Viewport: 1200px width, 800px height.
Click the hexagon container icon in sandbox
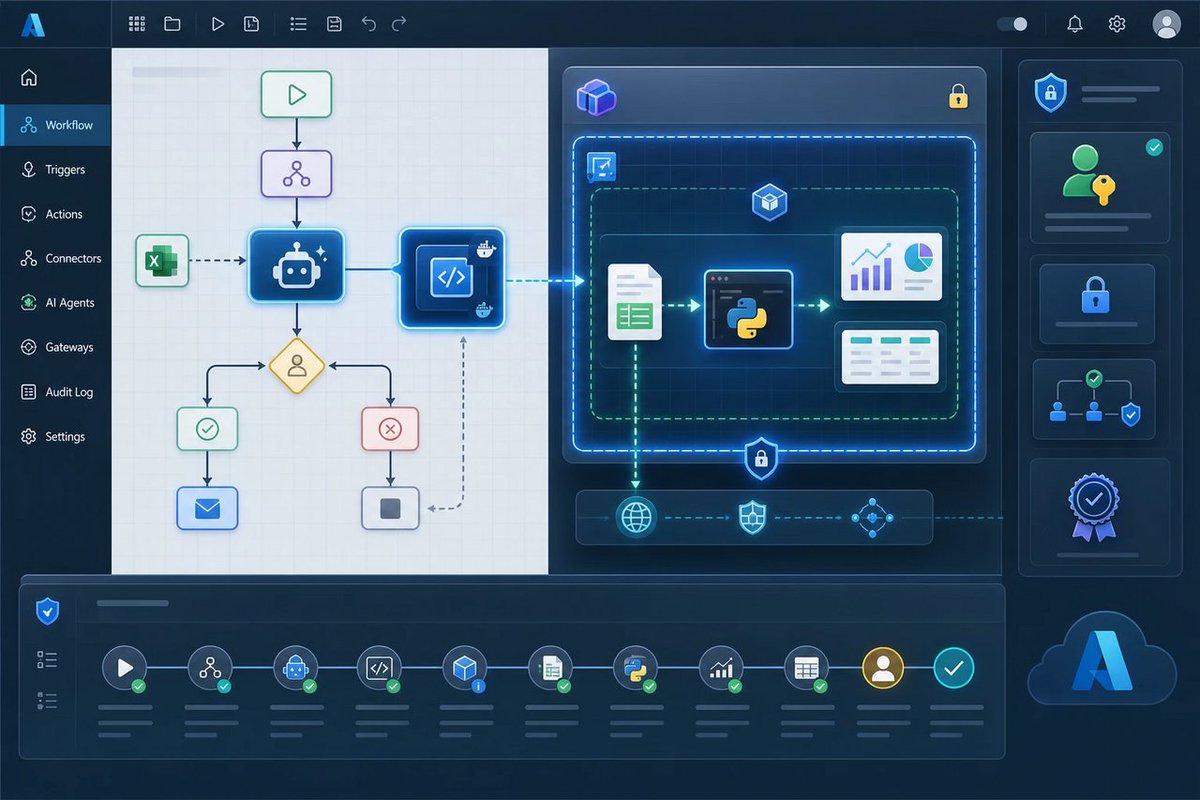point(769,202)
